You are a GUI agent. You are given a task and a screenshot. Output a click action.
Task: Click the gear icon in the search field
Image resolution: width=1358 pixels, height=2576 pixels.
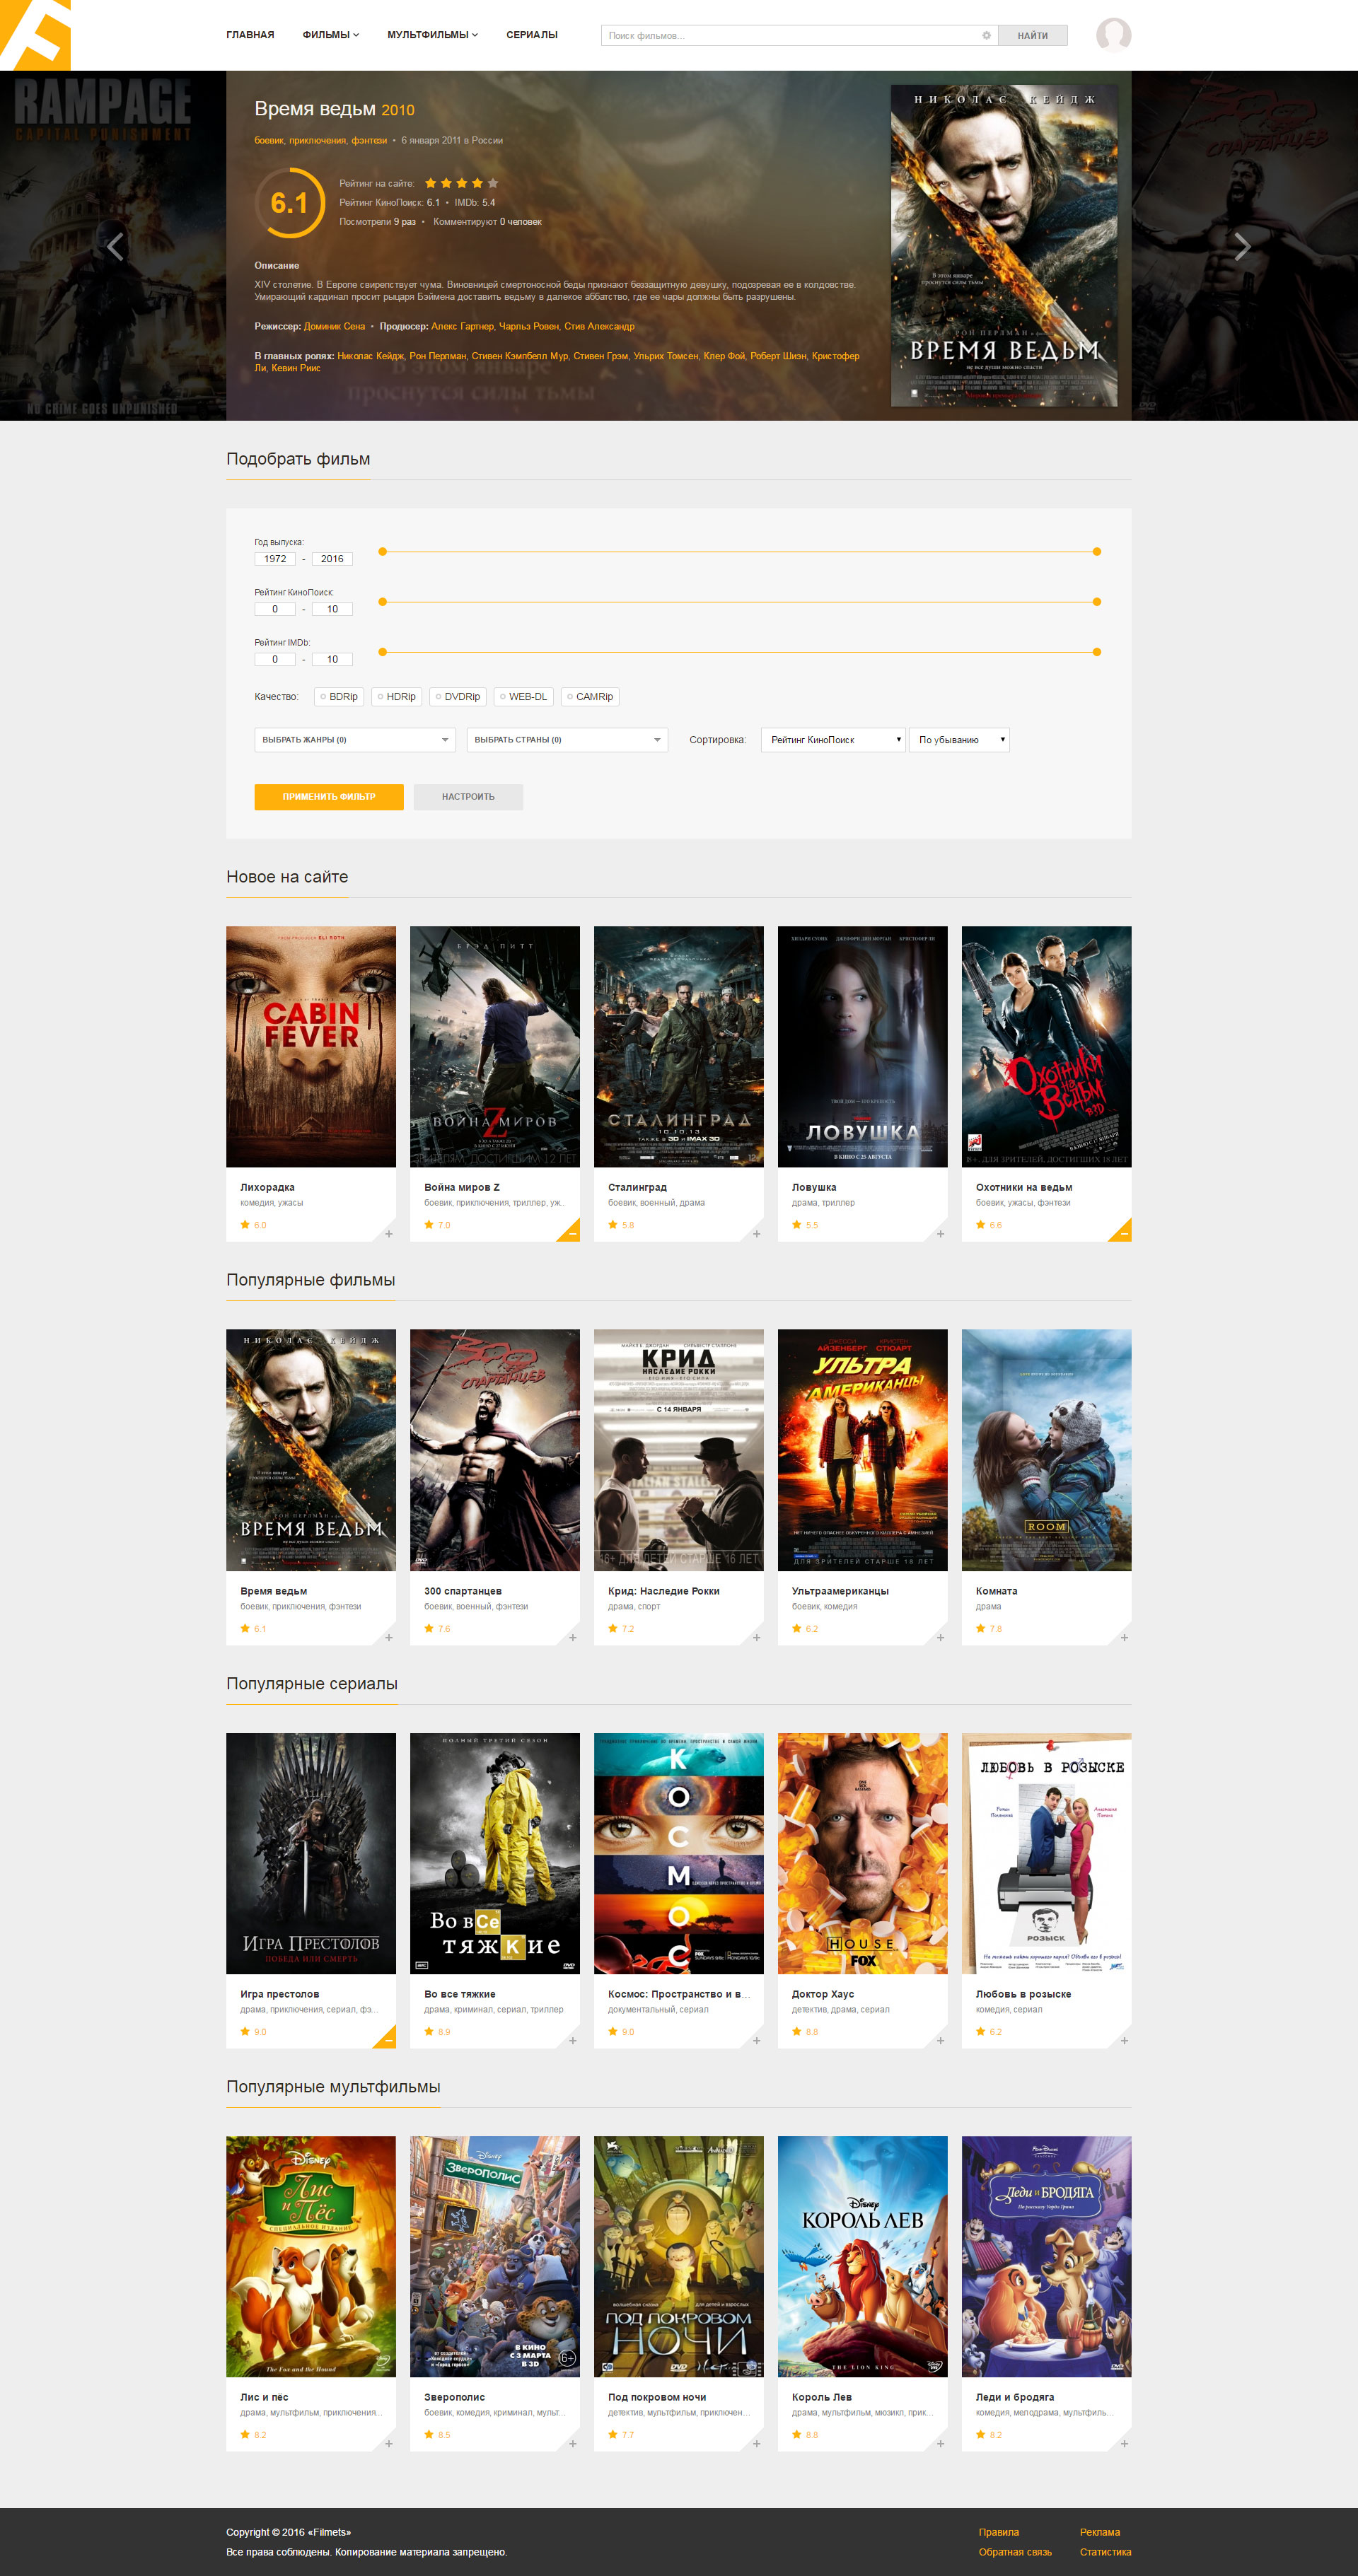click(x=986, y=35)
